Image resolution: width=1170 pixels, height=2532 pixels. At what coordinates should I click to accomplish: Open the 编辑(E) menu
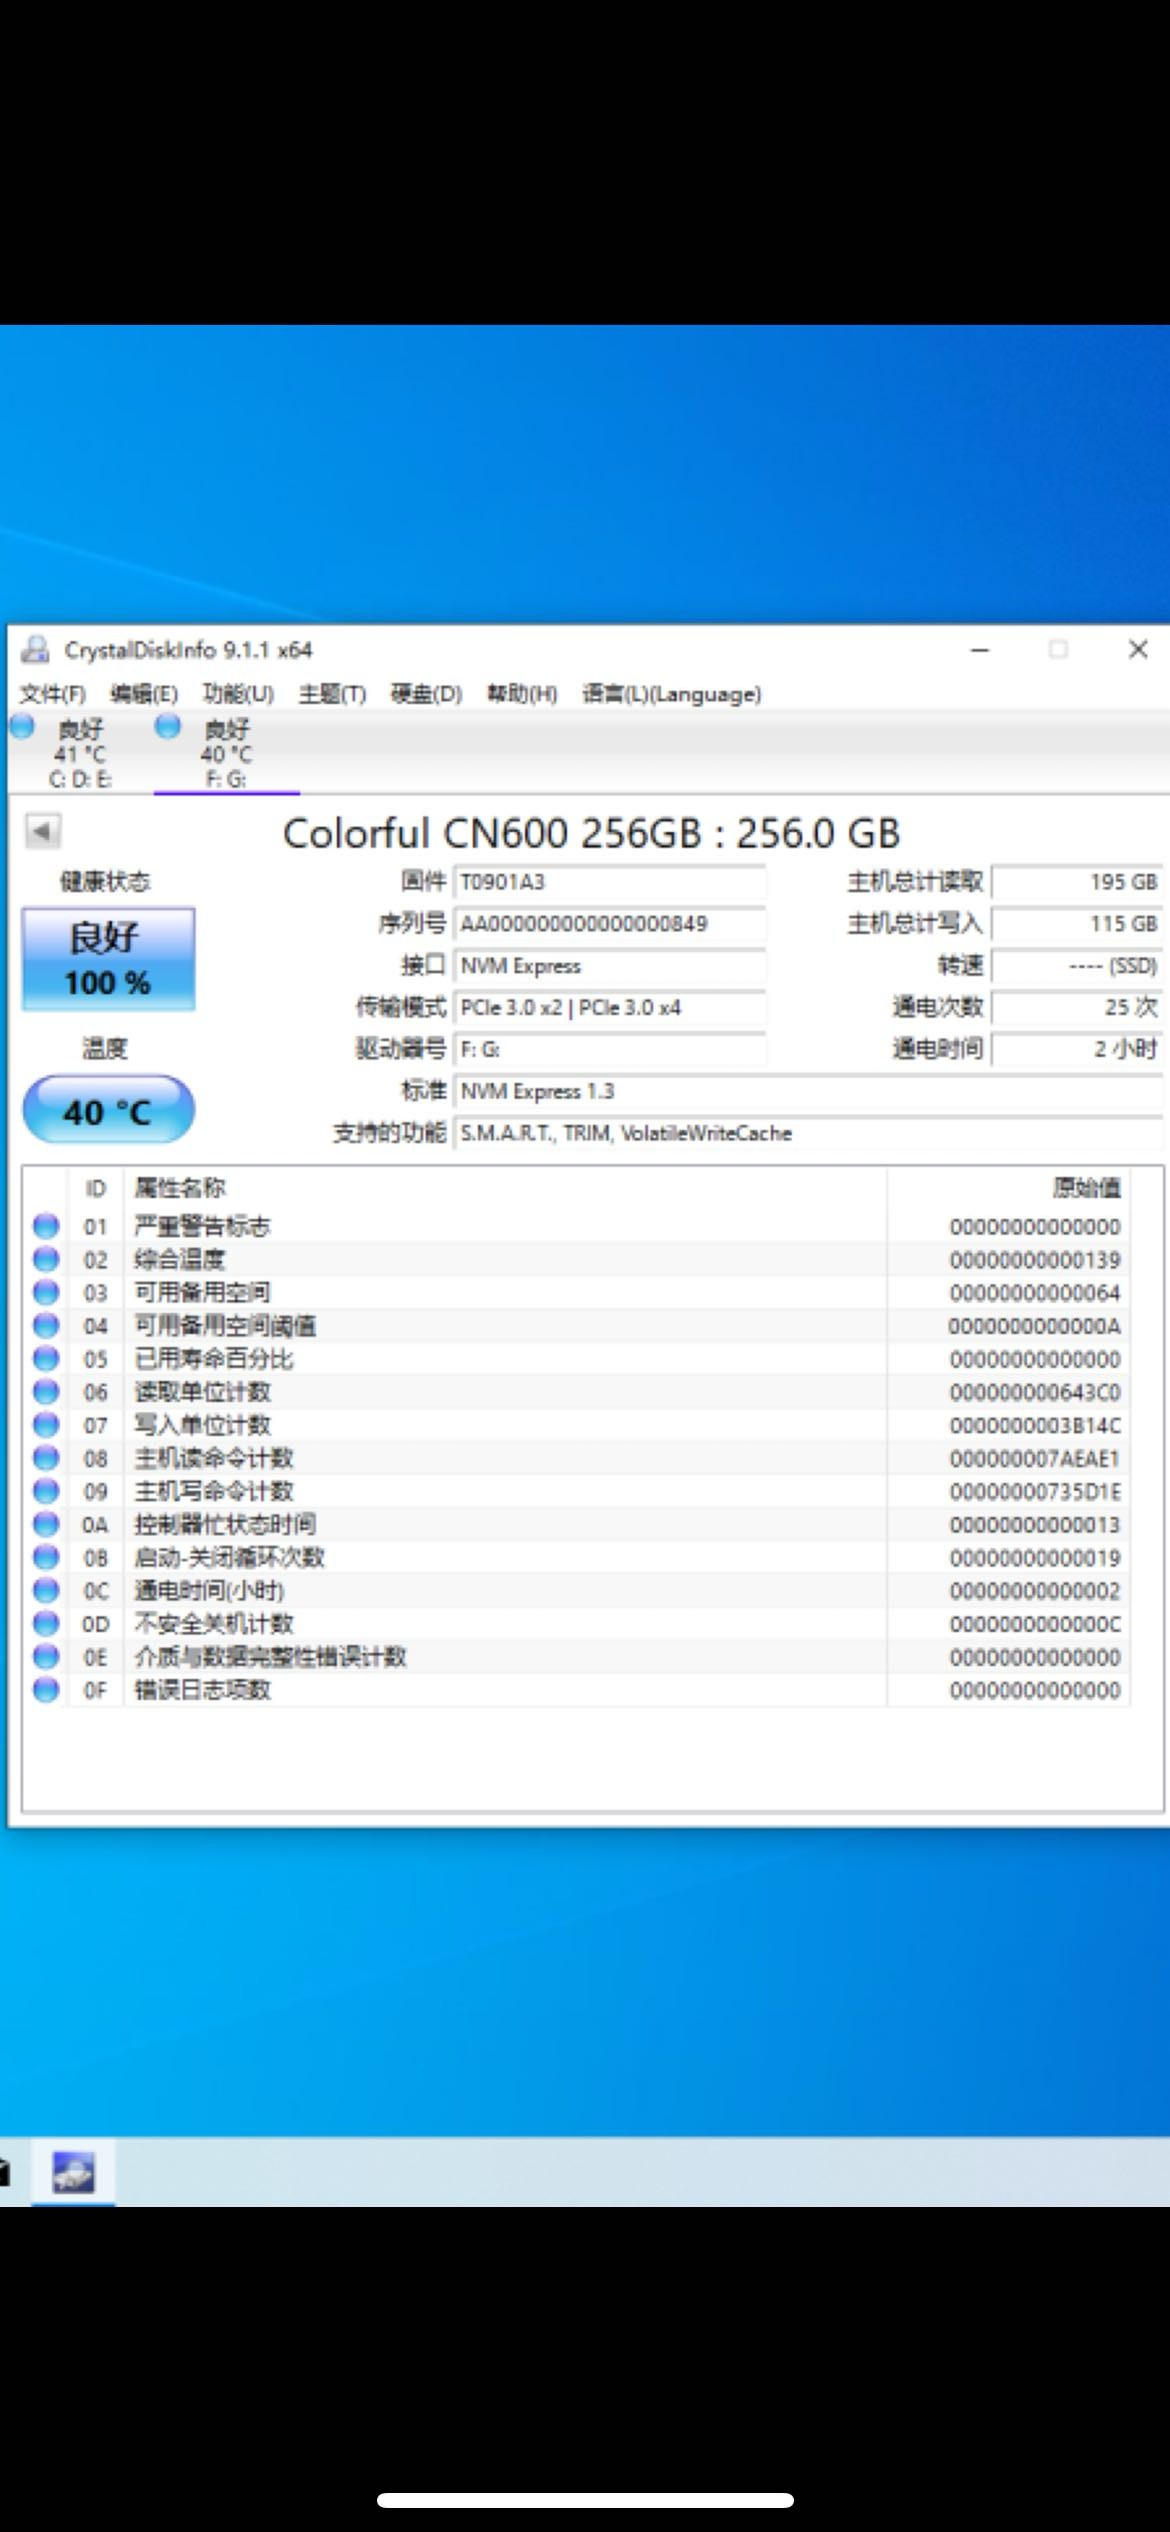click(x=144, y=694)
